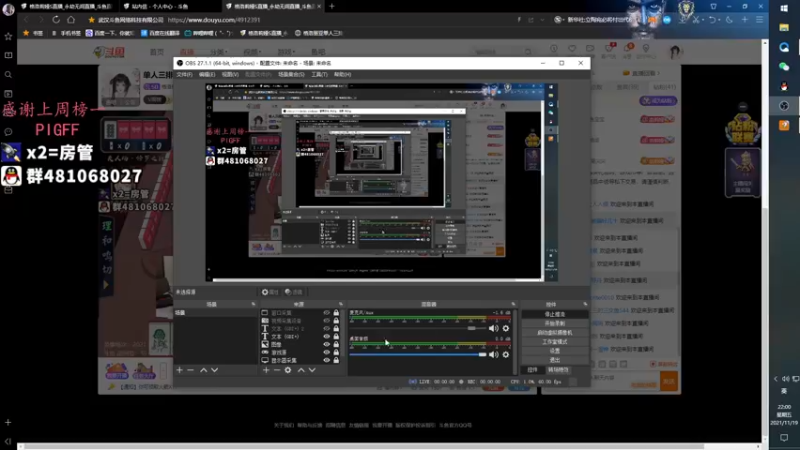Click the 停止推流 stop streaming button

point(553,314)
